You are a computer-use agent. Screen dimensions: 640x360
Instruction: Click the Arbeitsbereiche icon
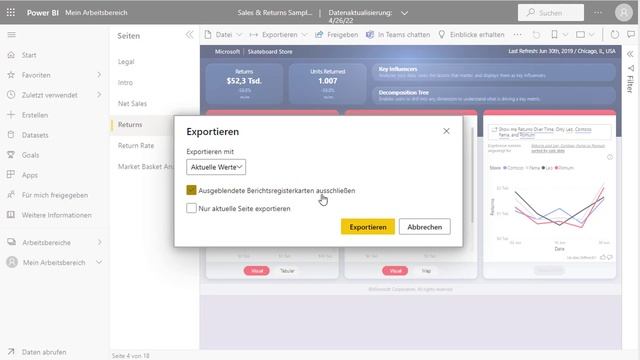click(x=11, y=242)
